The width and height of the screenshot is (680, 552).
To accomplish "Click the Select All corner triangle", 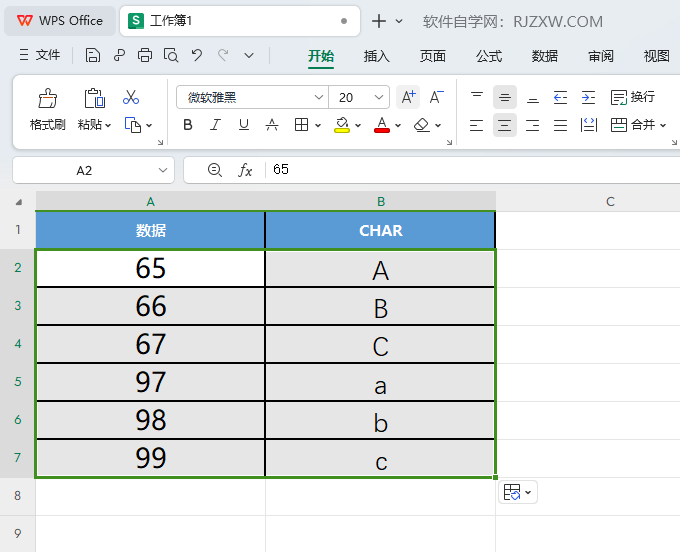I will click(x=18, y=202).
